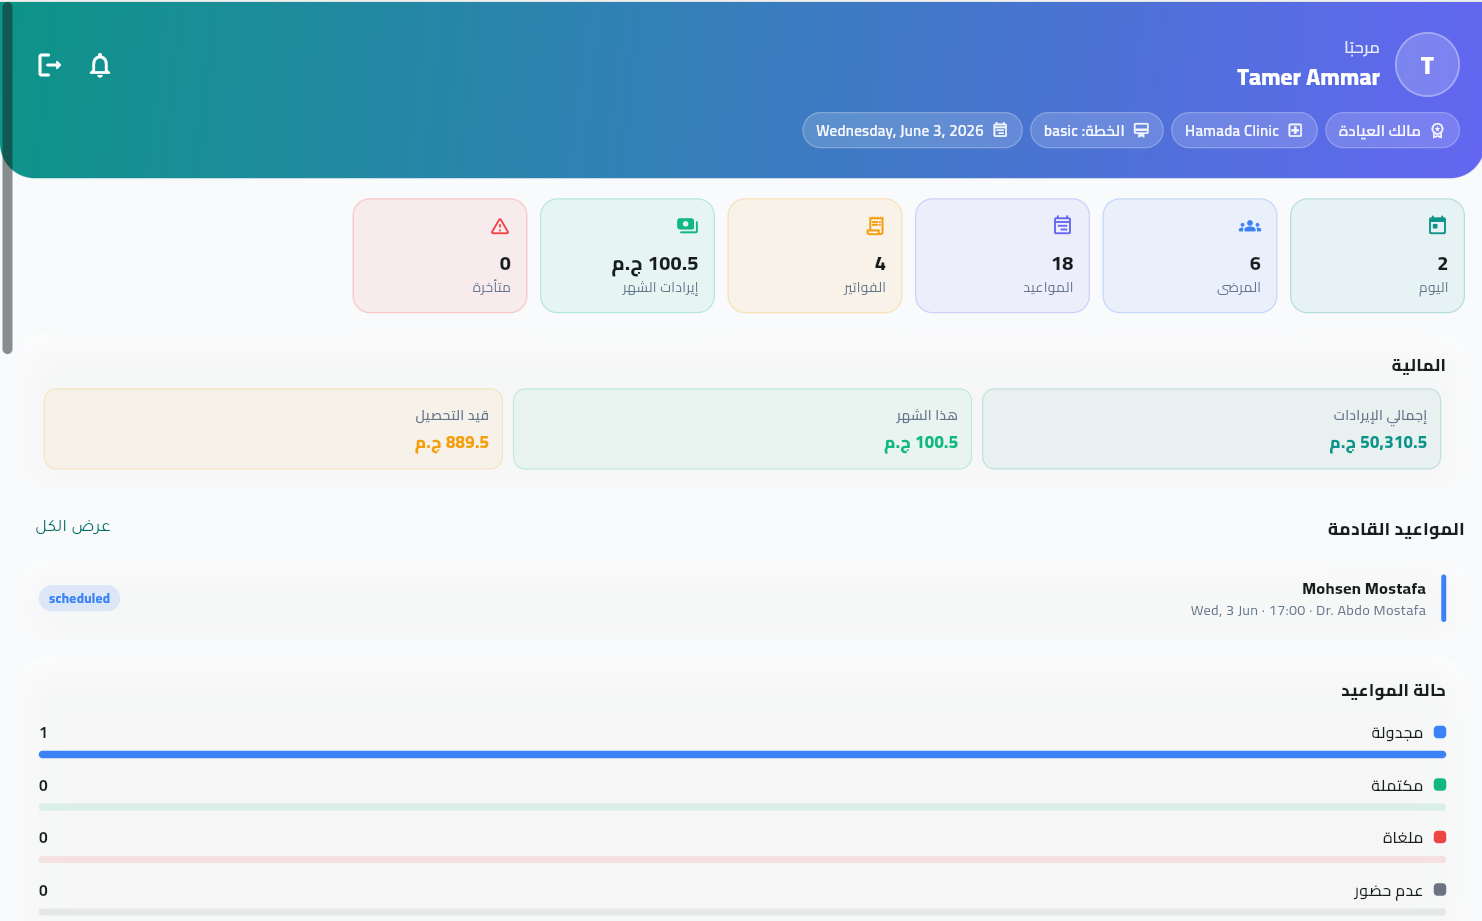Click the gray swatch beside عدم حضور
The image size is (1482, 921).
1440,890
